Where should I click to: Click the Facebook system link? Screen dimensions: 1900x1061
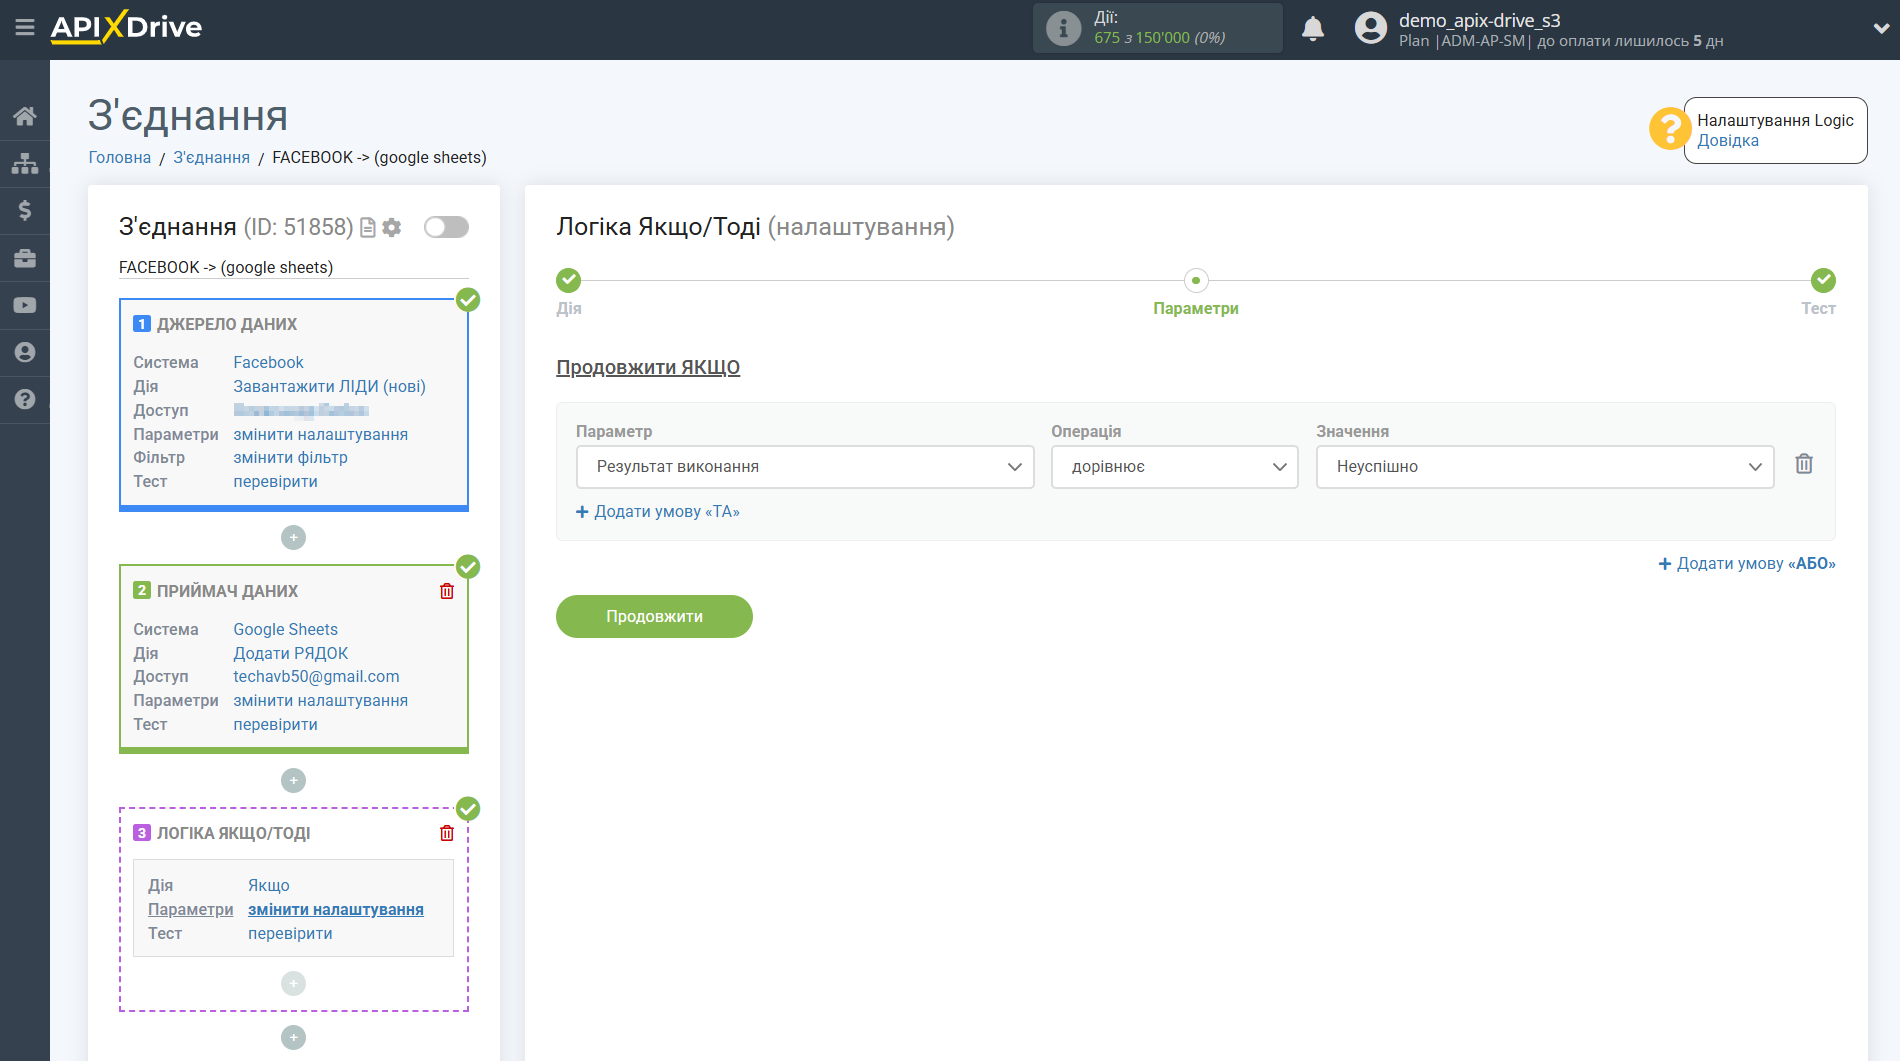click(268, 363)
